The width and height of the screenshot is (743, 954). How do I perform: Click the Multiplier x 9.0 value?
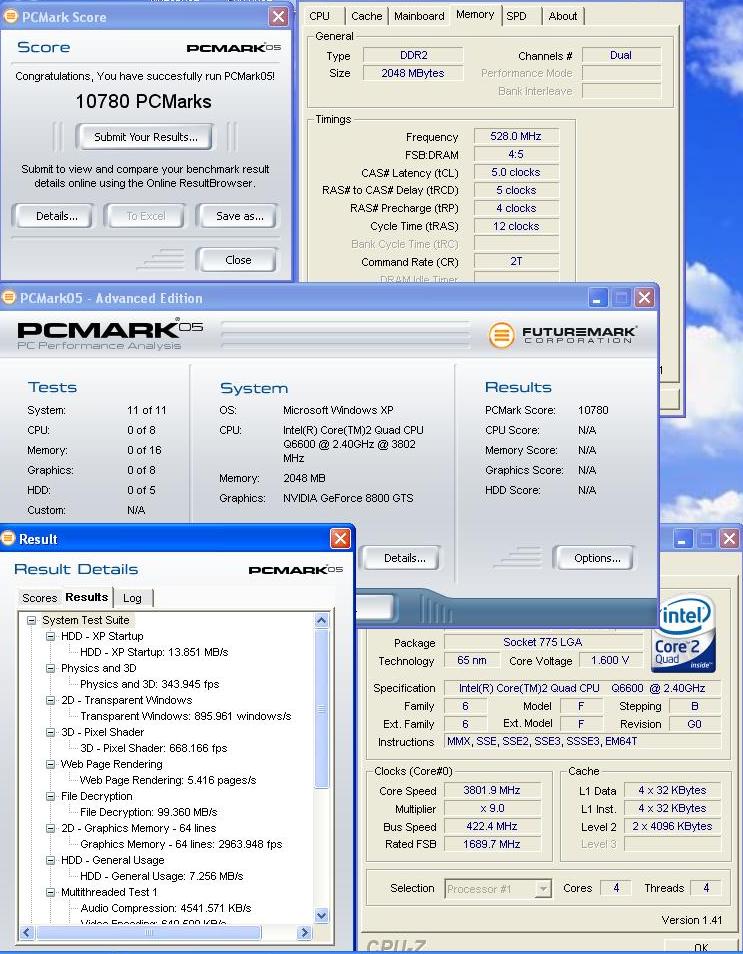click(x=492, y=809)
